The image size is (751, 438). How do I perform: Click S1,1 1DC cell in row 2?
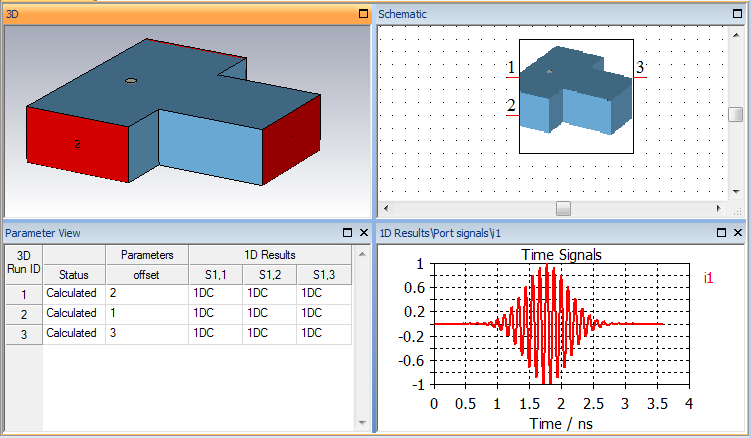pyautogui.click(x=216, y=313)
